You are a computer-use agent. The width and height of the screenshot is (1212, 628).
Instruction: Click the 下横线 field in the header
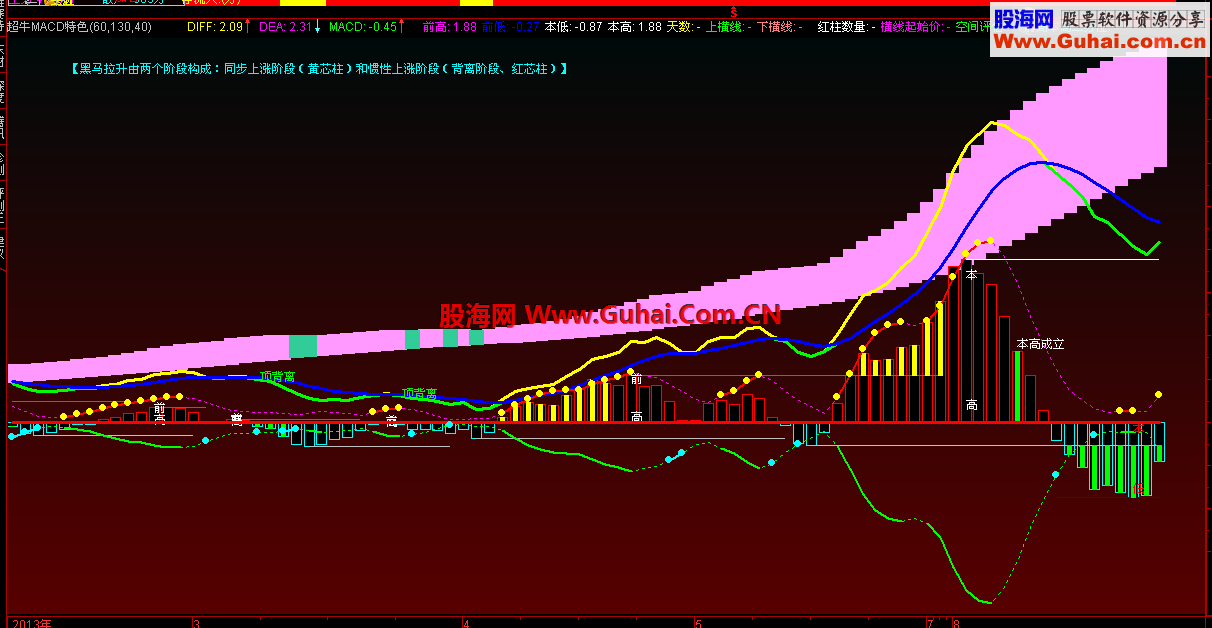click(779, 27)
